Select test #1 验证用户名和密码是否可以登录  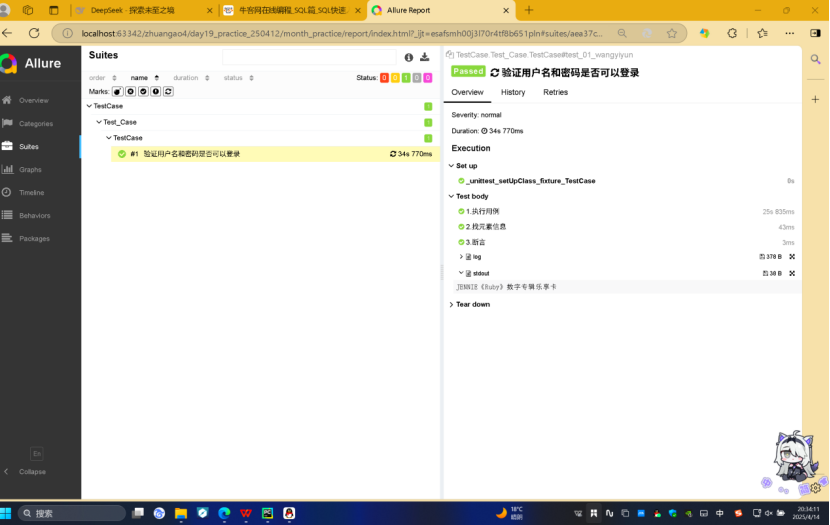tap(275, 154)
